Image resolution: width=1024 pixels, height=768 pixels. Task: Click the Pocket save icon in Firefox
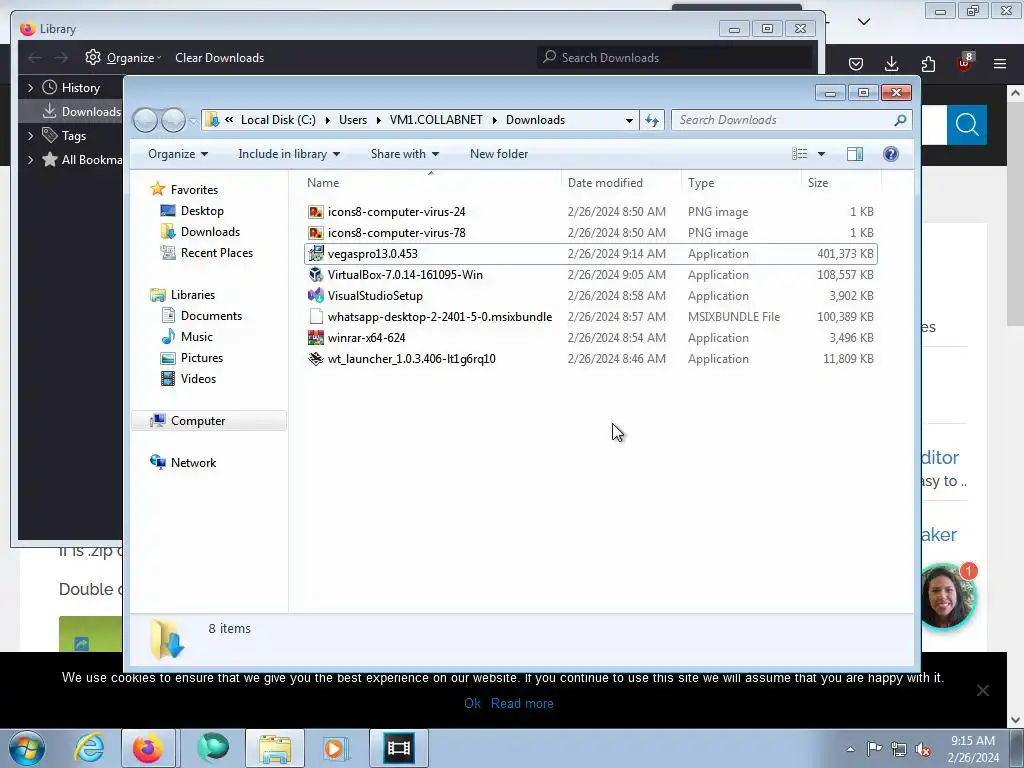(x=856, y=64)
